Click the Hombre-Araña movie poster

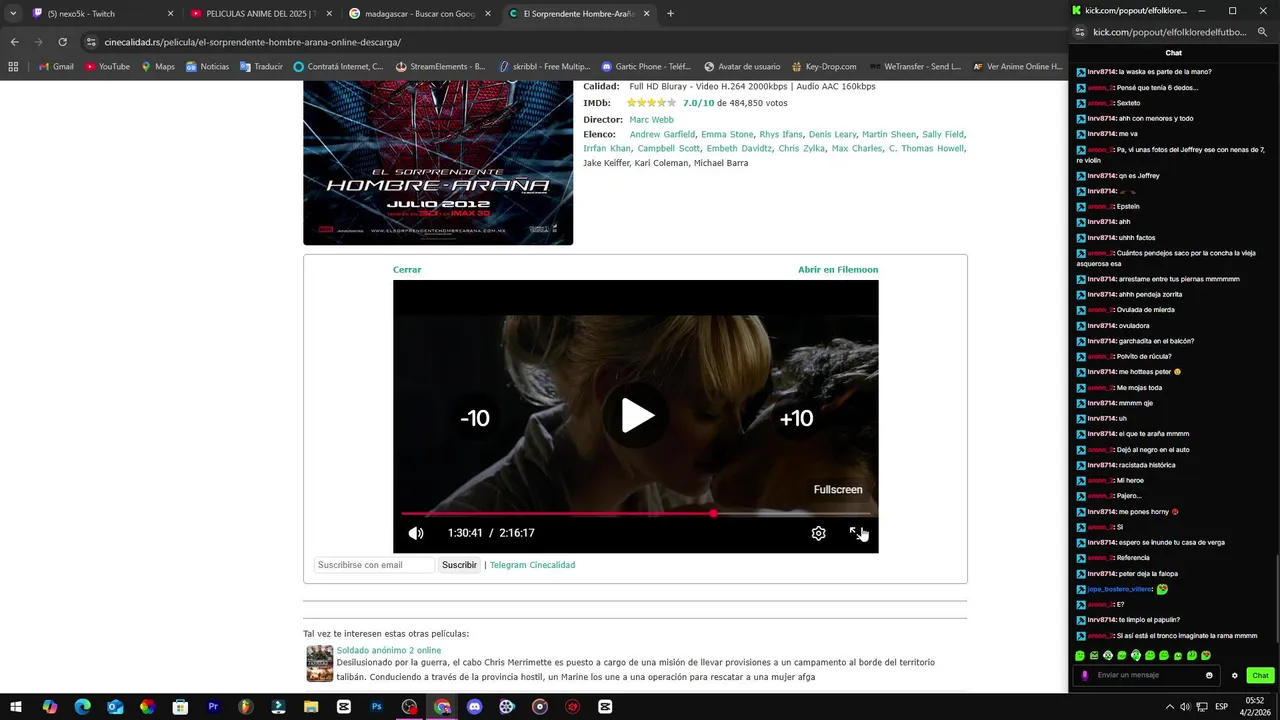[x=438, y=163]
